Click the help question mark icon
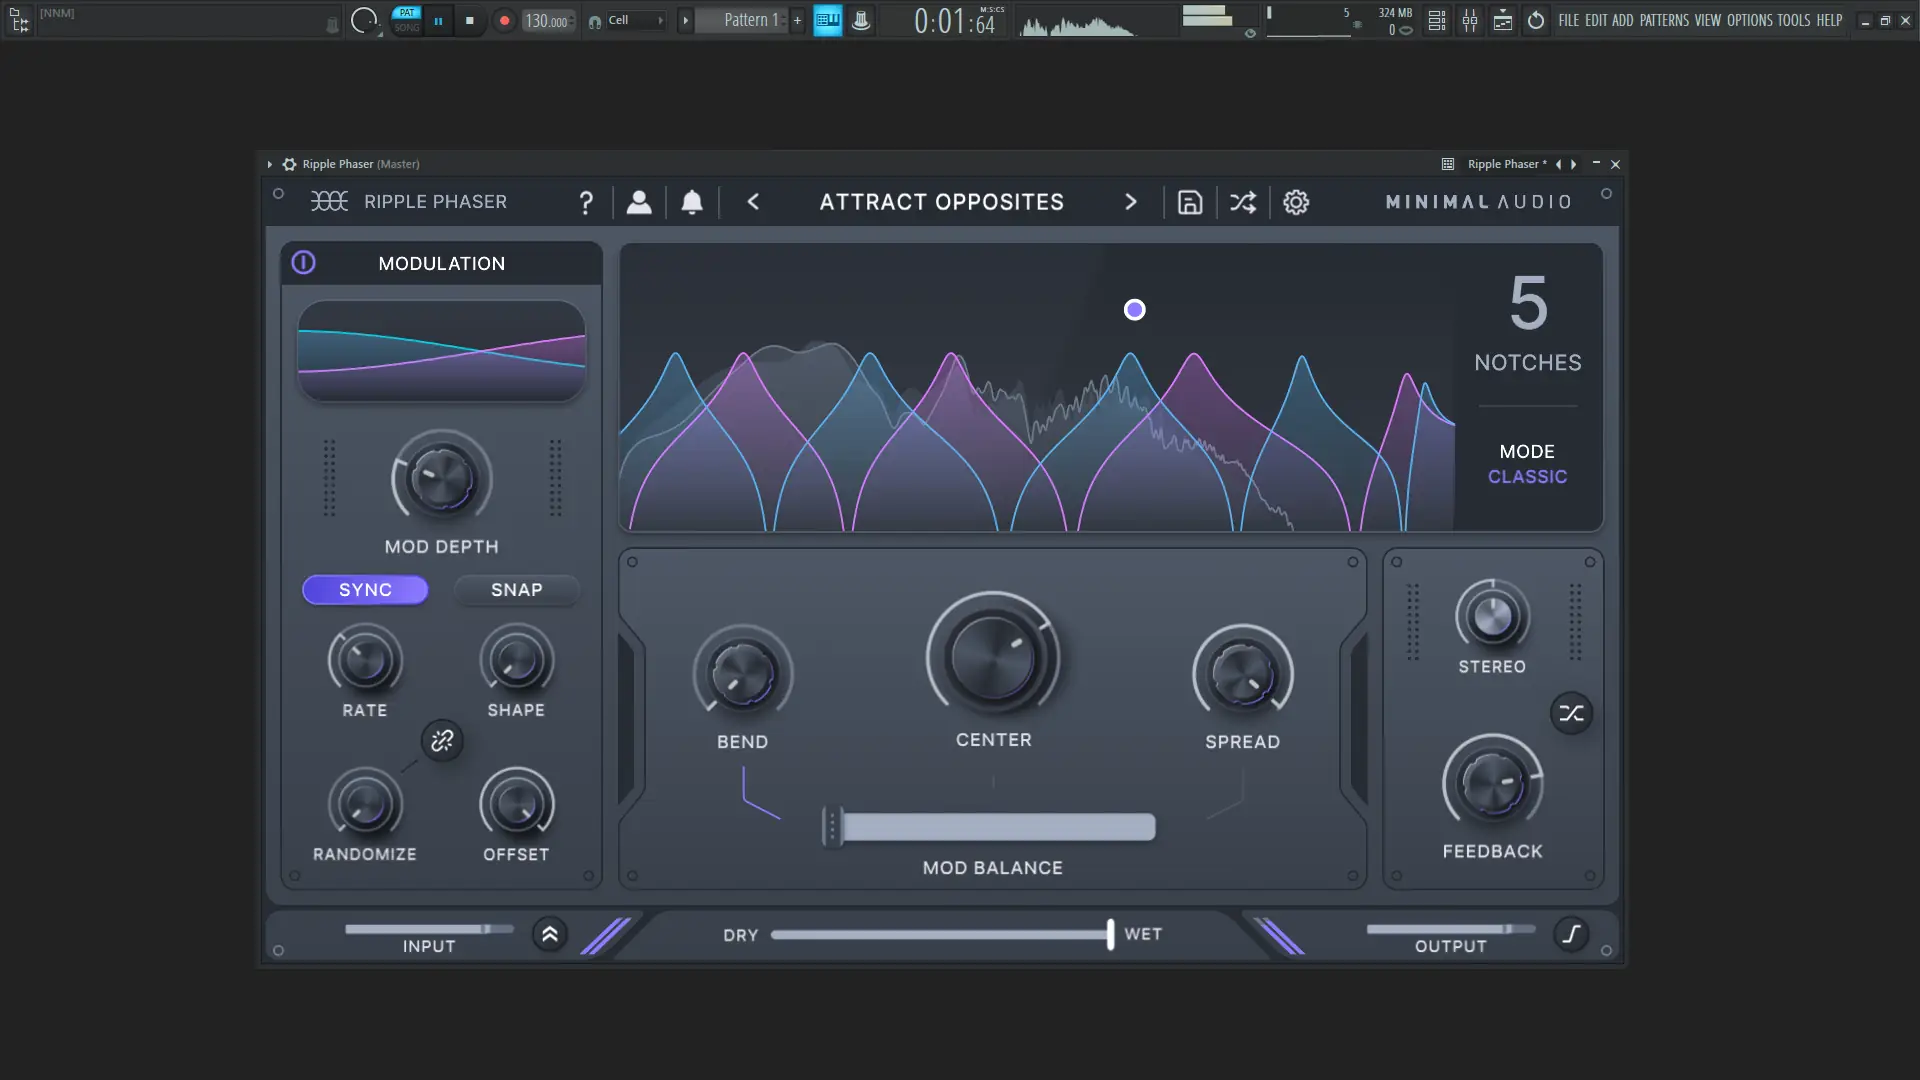This screenshot has width=1920, height=1080. pyautogui.click(x=586, y=203)
